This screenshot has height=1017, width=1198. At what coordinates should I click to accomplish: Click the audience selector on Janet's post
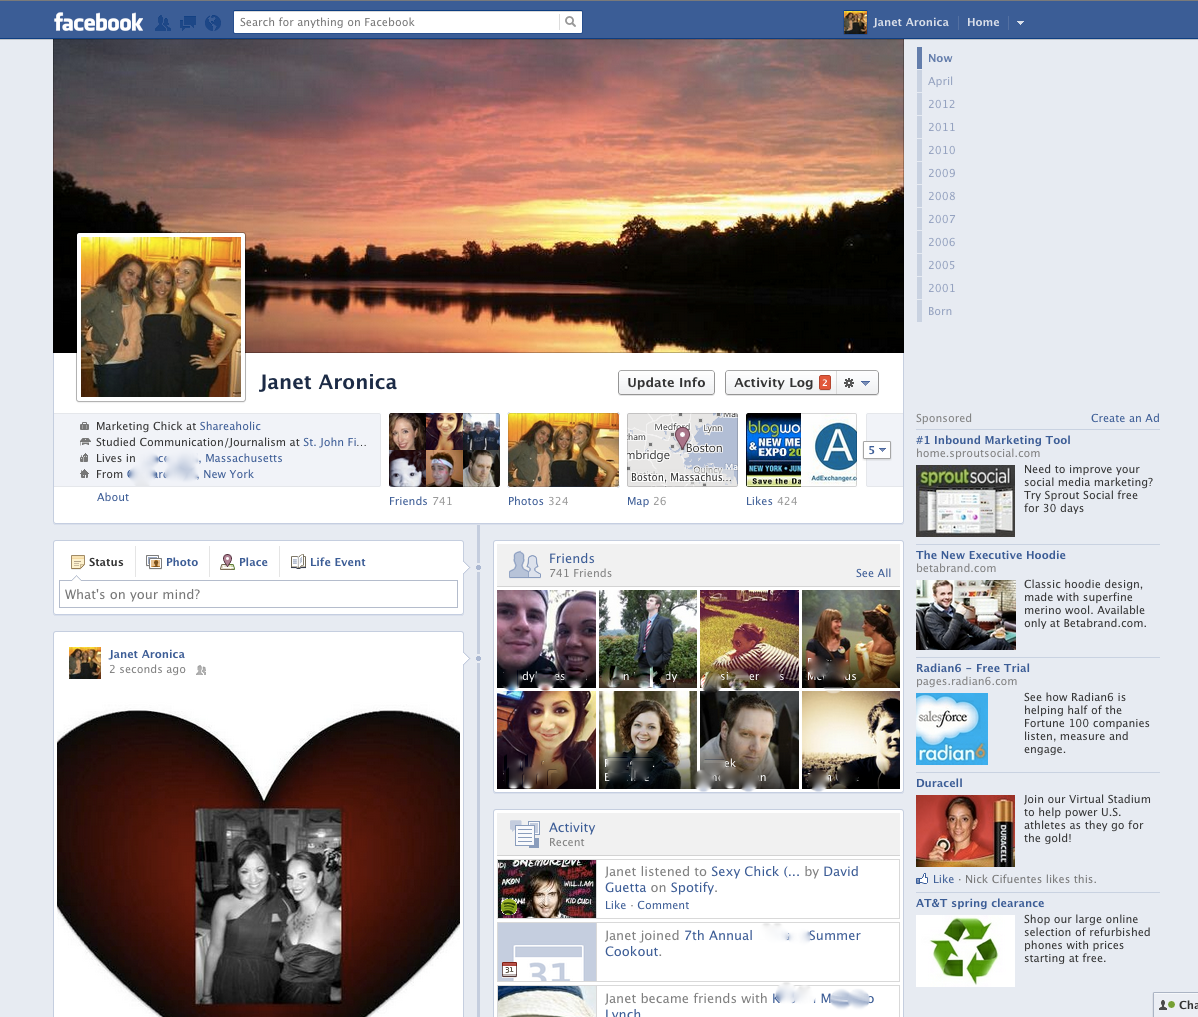click(x=199, y=670)
